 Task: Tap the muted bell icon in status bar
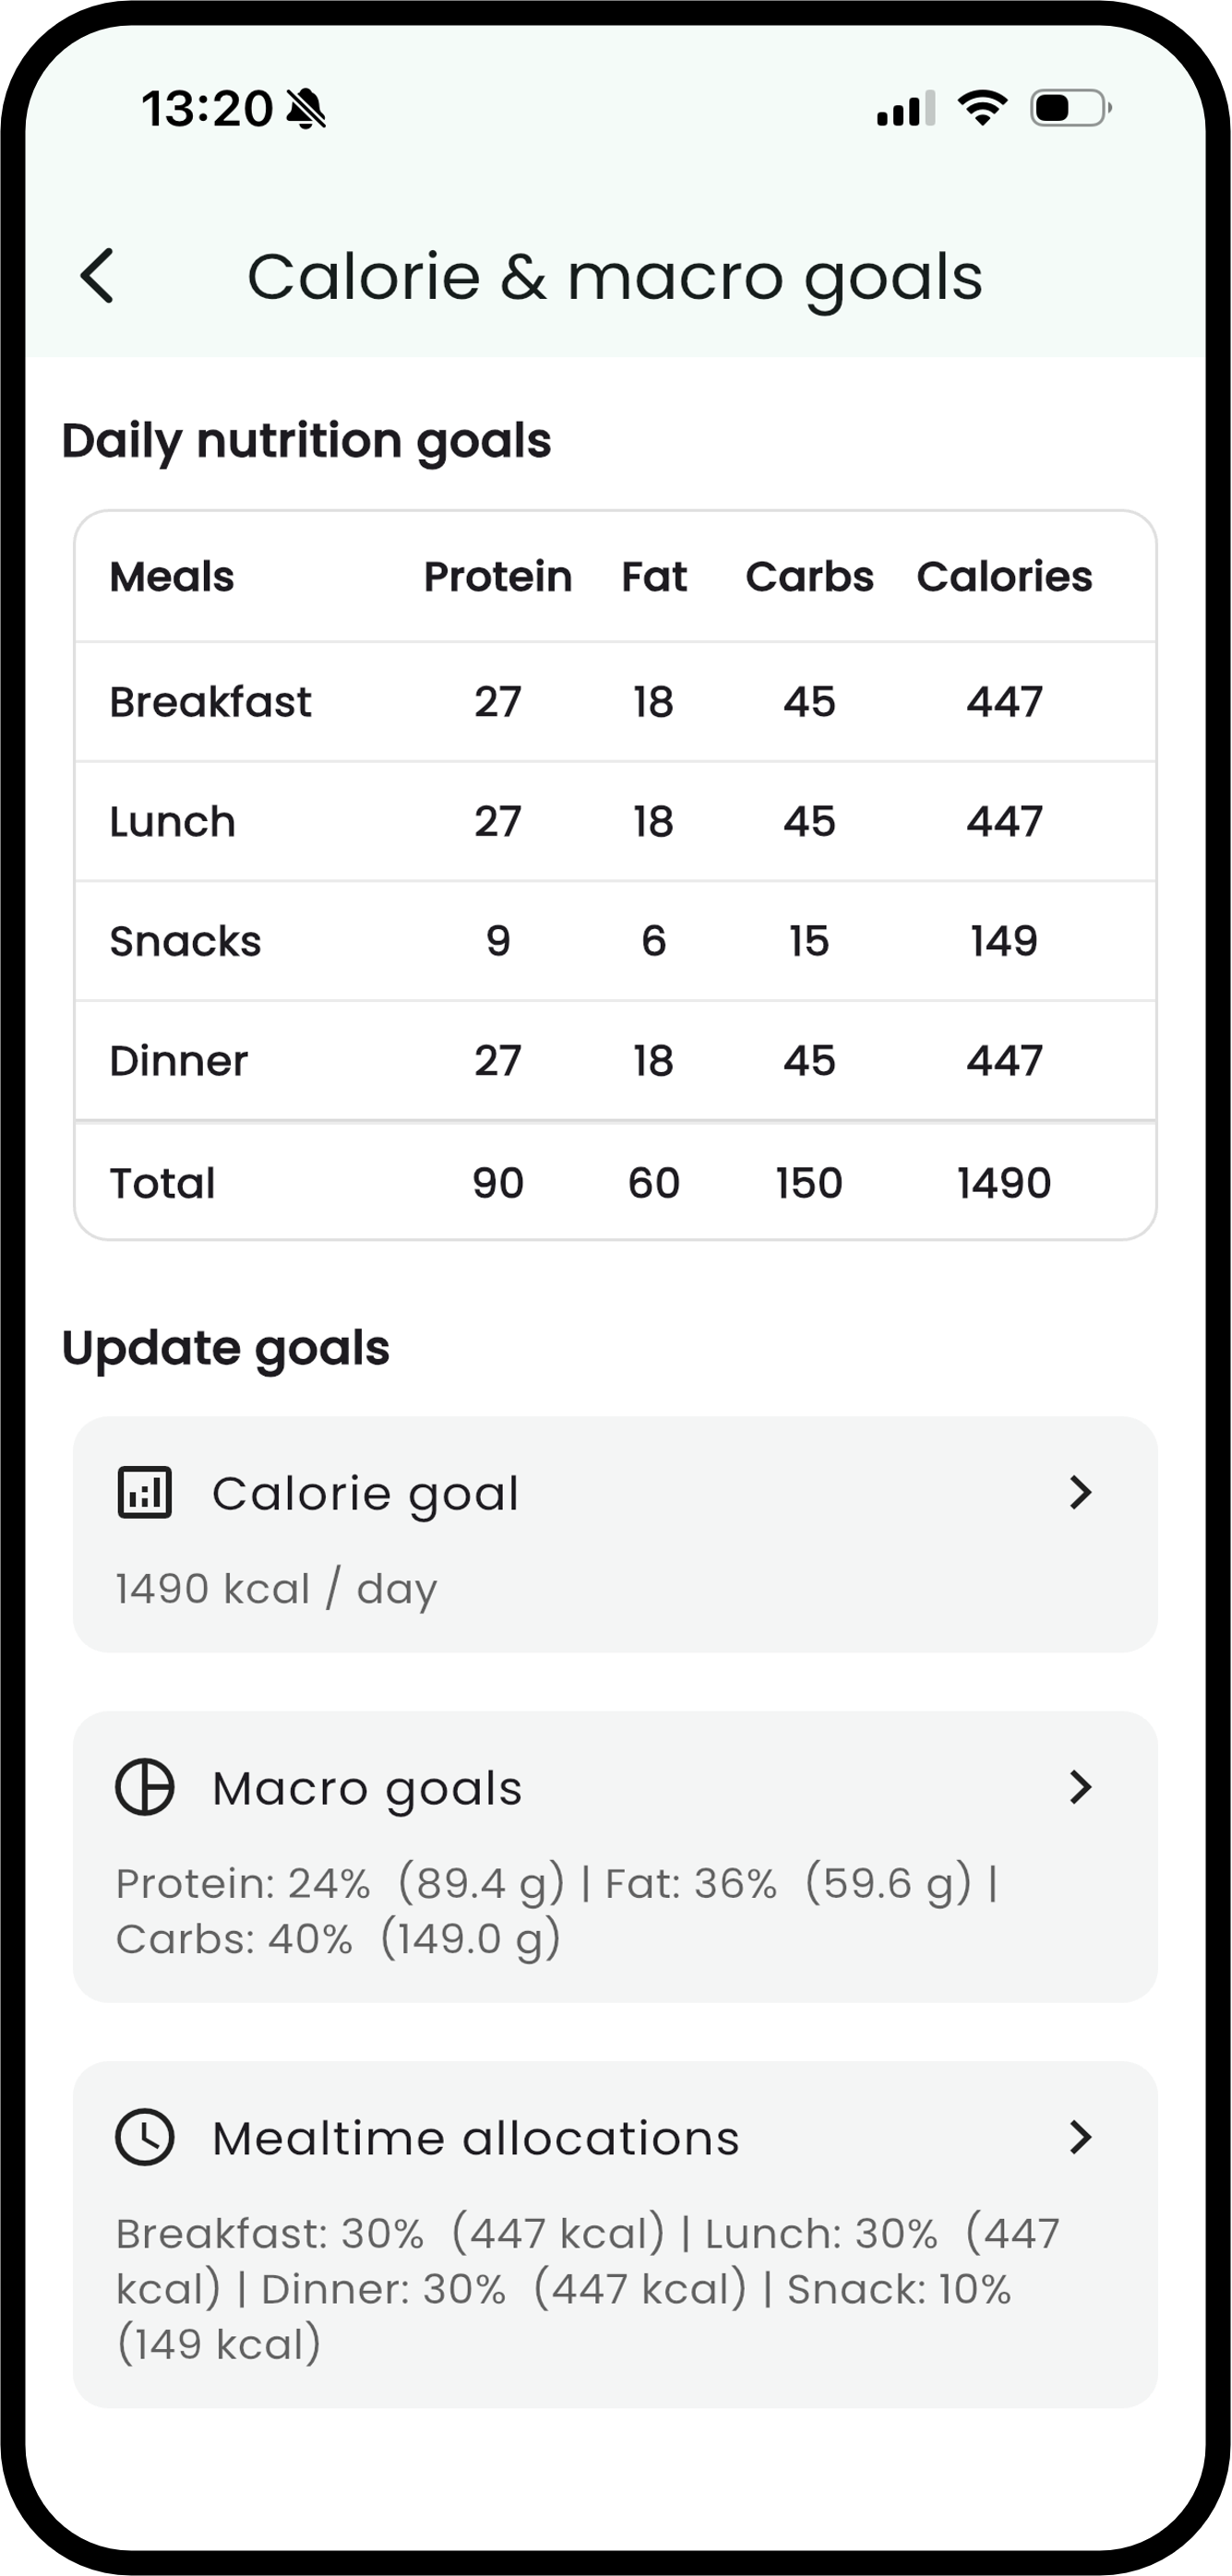(x=306, y=108)
